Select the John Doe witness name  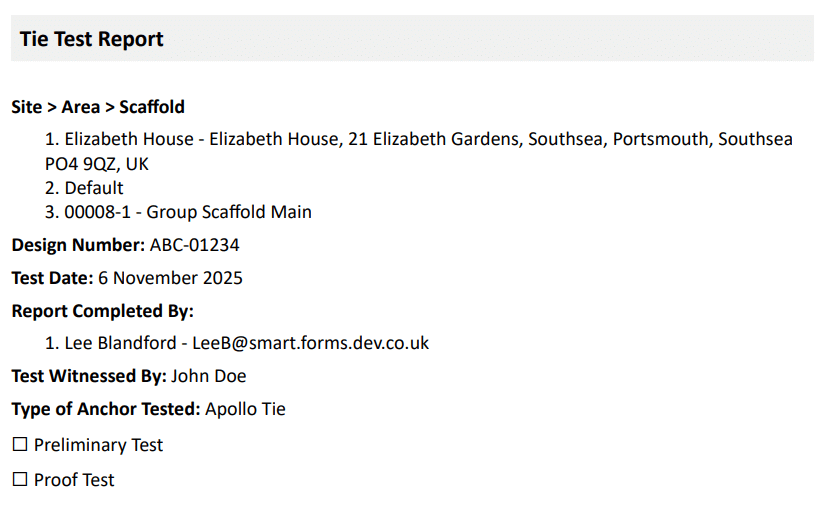click(209, 377)
